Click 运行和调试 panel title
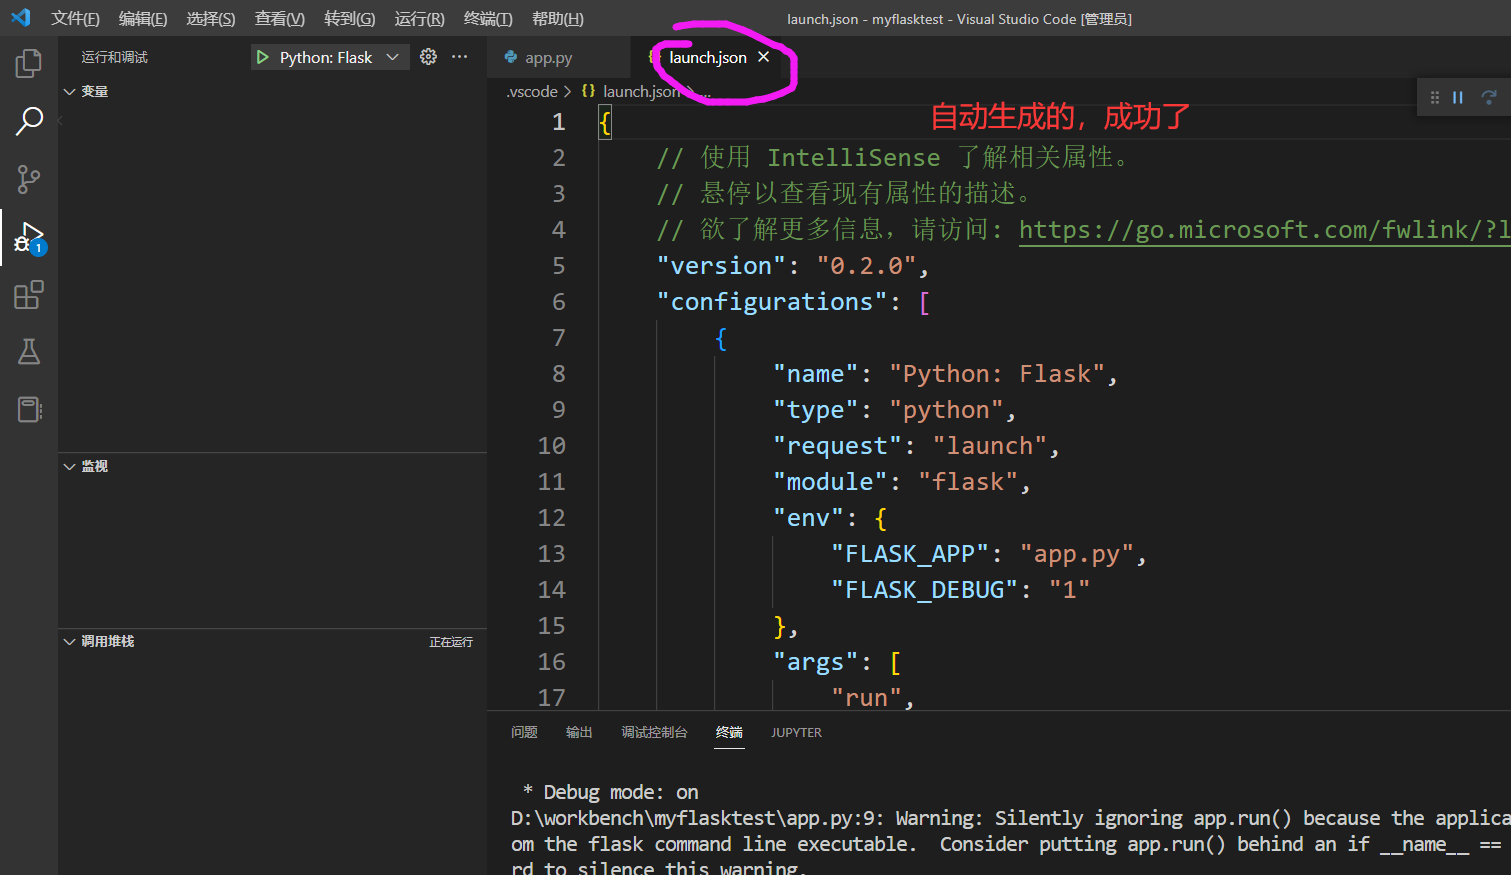This screenshot has width=1511, height=875. click(x=114, y=57)
